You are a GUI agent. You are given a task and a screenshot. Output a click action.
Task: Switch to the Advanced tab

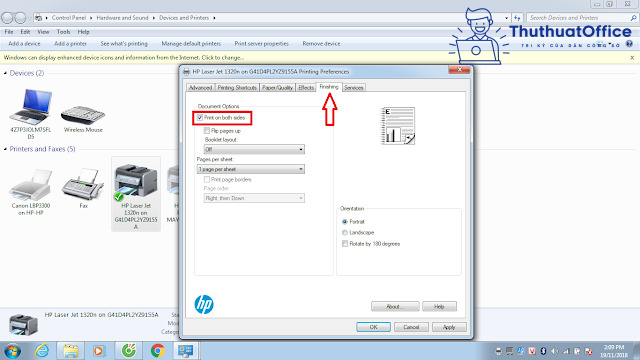pos(200,88)
